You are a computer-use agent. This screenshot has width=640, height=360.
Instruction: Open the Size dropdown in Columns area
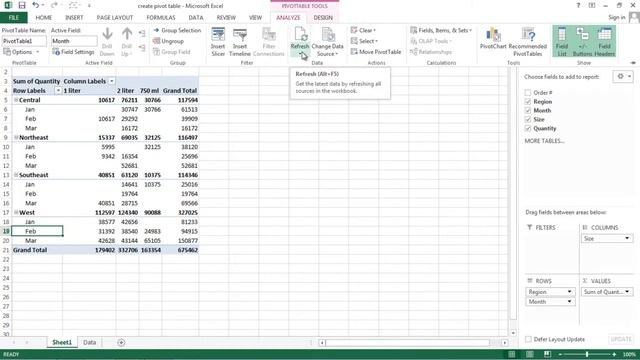tap(627, 238)
